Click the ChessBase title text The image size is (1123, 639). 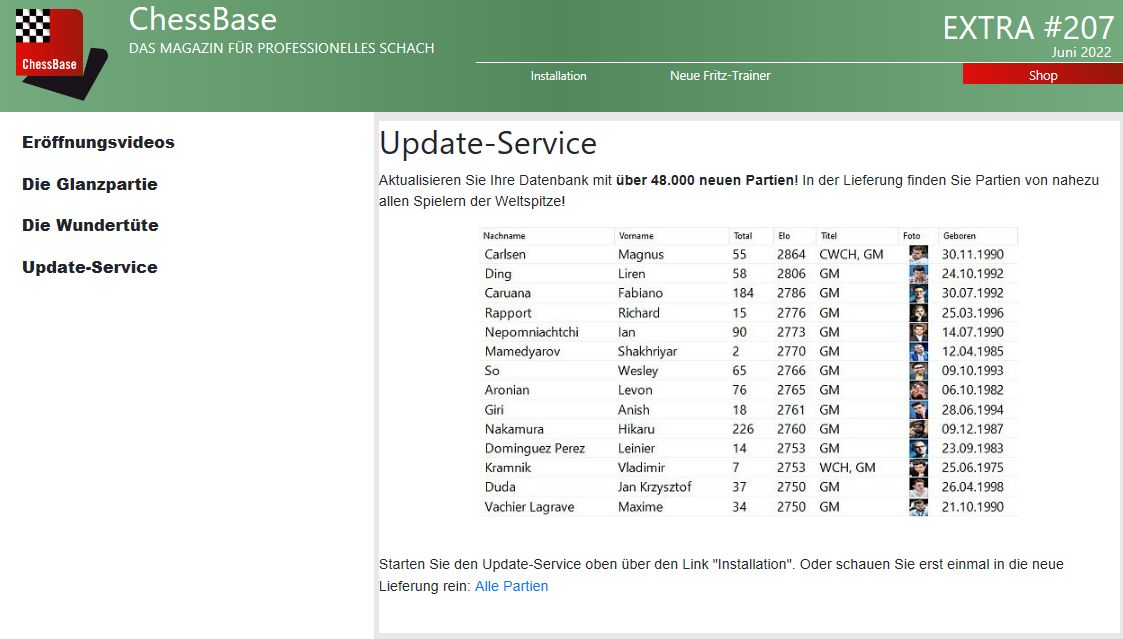[203, 19]
